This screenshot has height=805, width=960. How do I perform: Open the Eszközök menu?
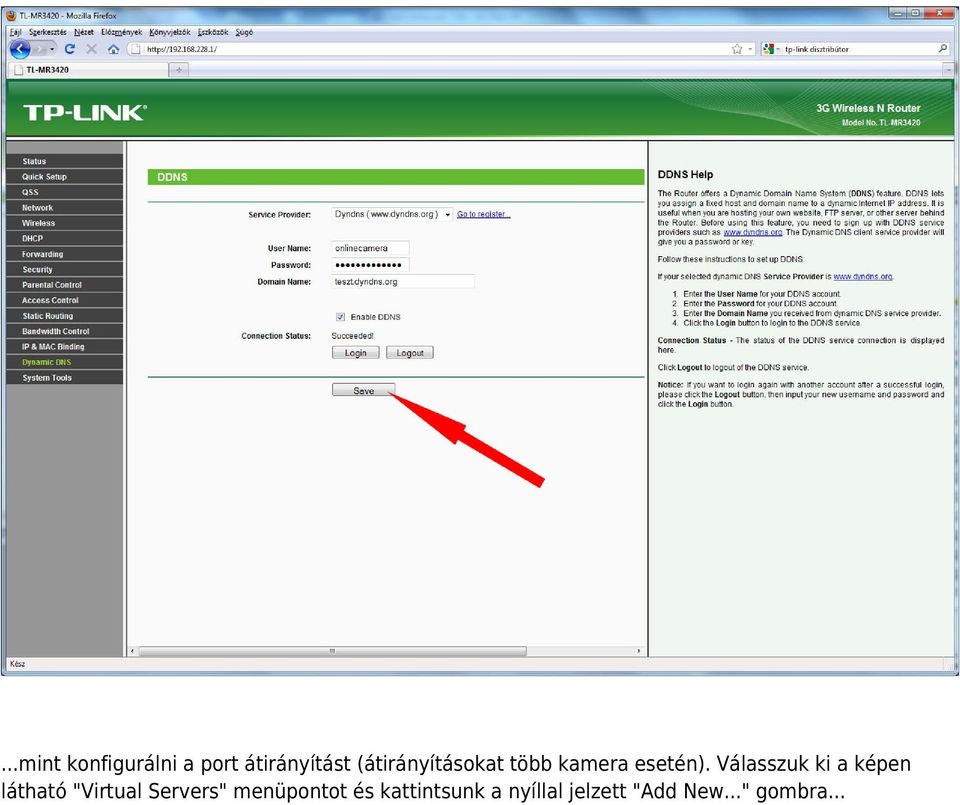[x=212, y=32]
